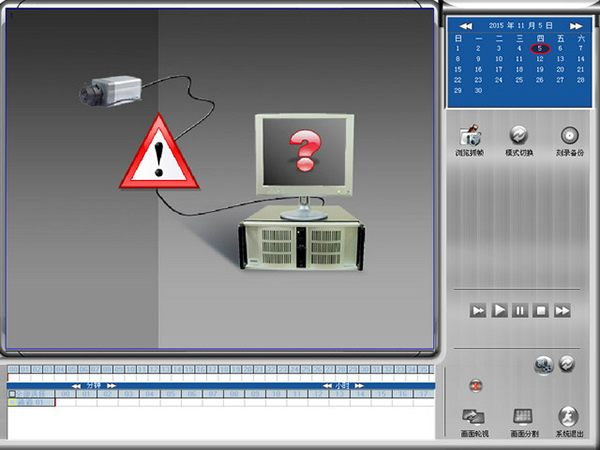Click the round film-reel settings icon
Image resolution: width=600 pixels, height=450 pixels.
[544, 366]
